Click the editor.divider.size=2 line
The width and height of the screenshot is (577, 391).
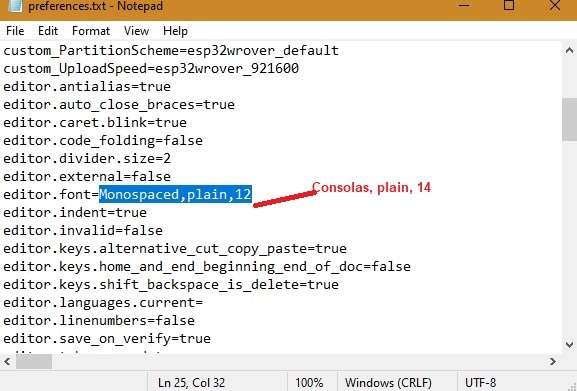[87, 159]
